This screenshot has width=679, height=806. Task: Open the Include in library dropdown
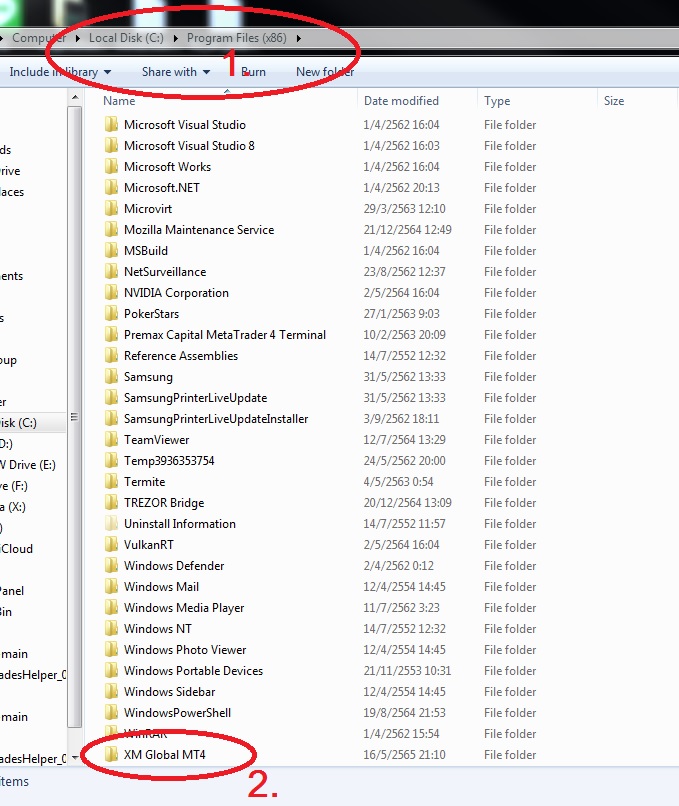60,72
